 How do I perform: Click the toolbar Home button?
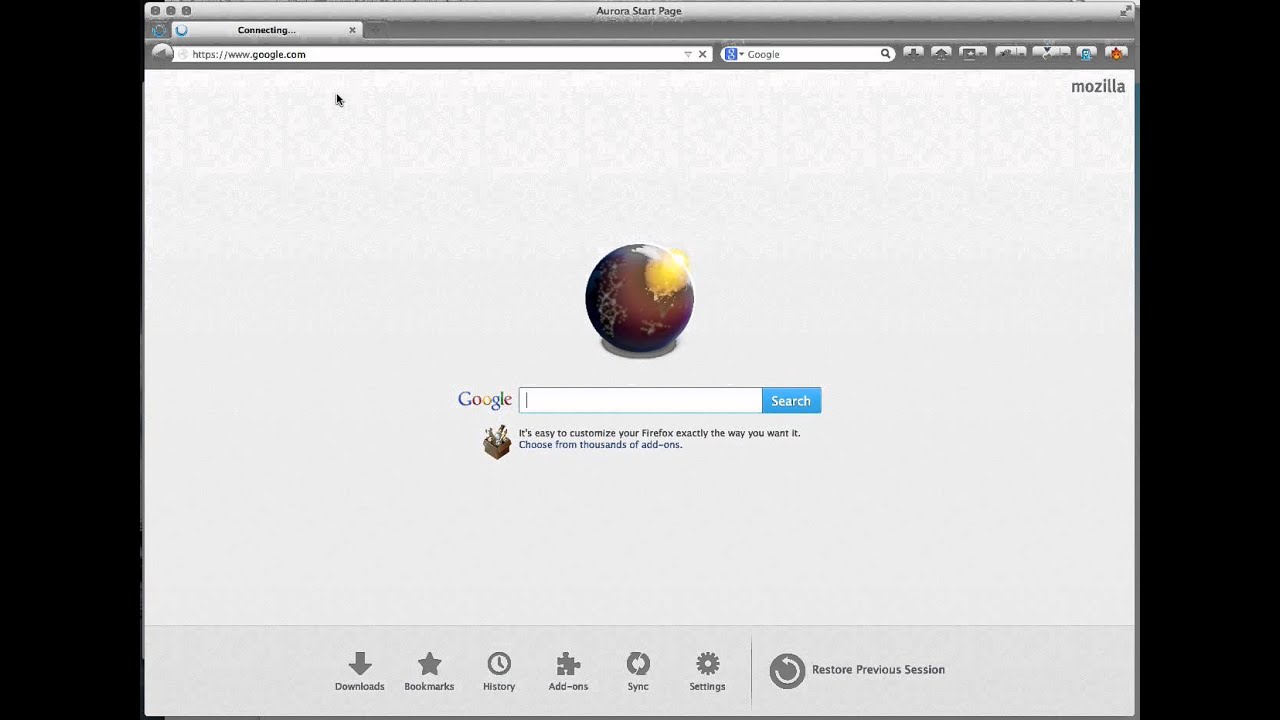tap(941, 53)
